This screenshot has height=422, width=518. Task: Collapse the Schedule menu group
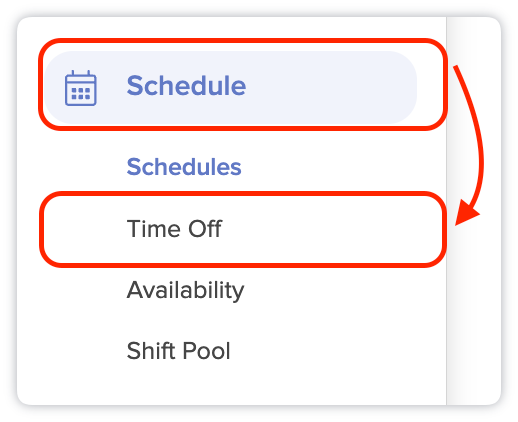point(231,87)
